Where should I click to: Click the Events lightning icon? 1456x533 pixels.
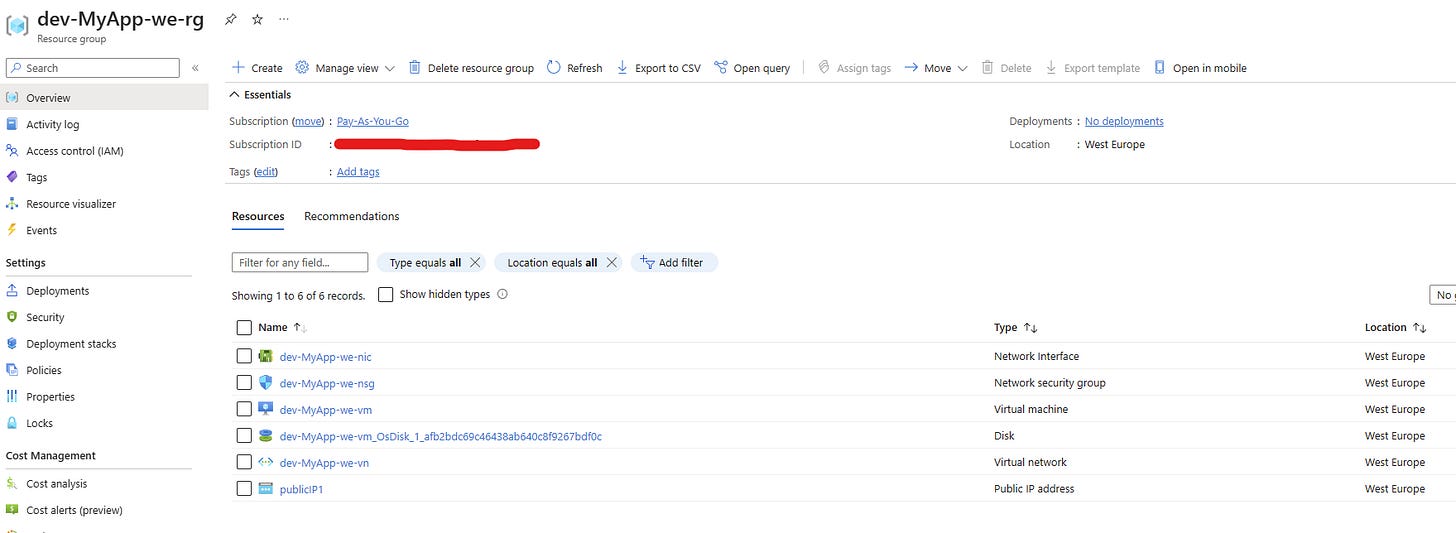[12, 230]
